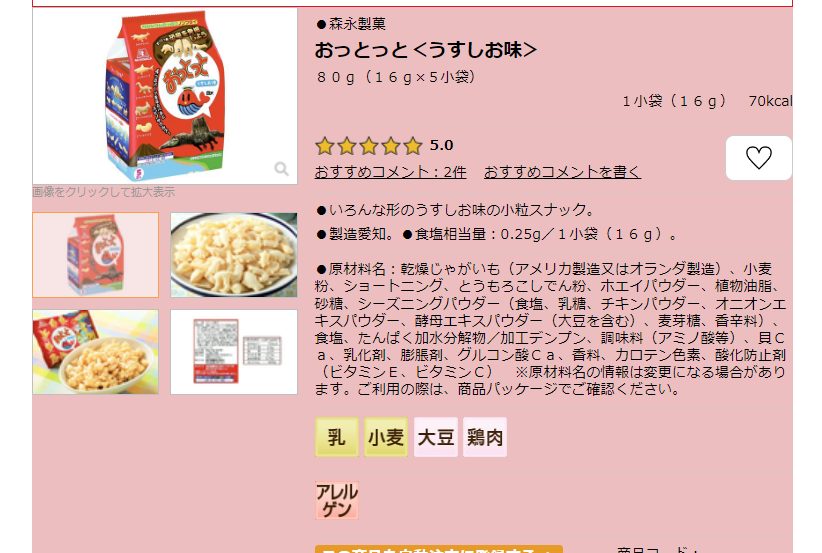822x553 pixels.
Task: Select the 乳 allergen badge
Action: [x=337, y=437]
